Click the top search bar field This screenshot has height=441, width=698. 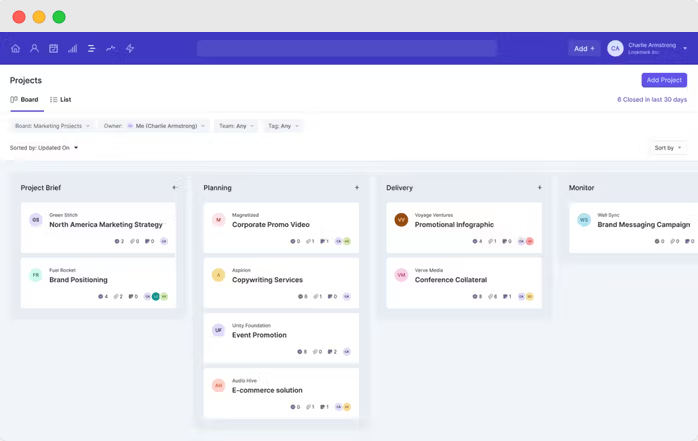click(x=347, y=49)
